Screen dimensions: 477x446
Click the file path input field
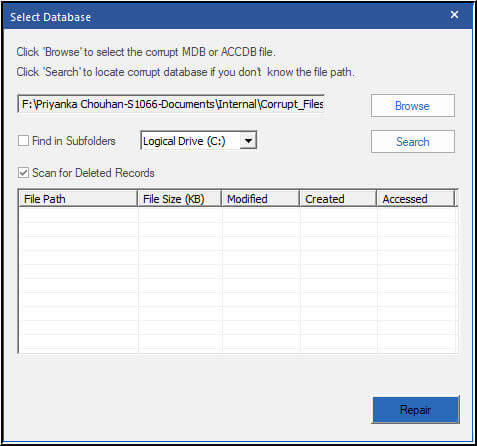pos(171,104)
